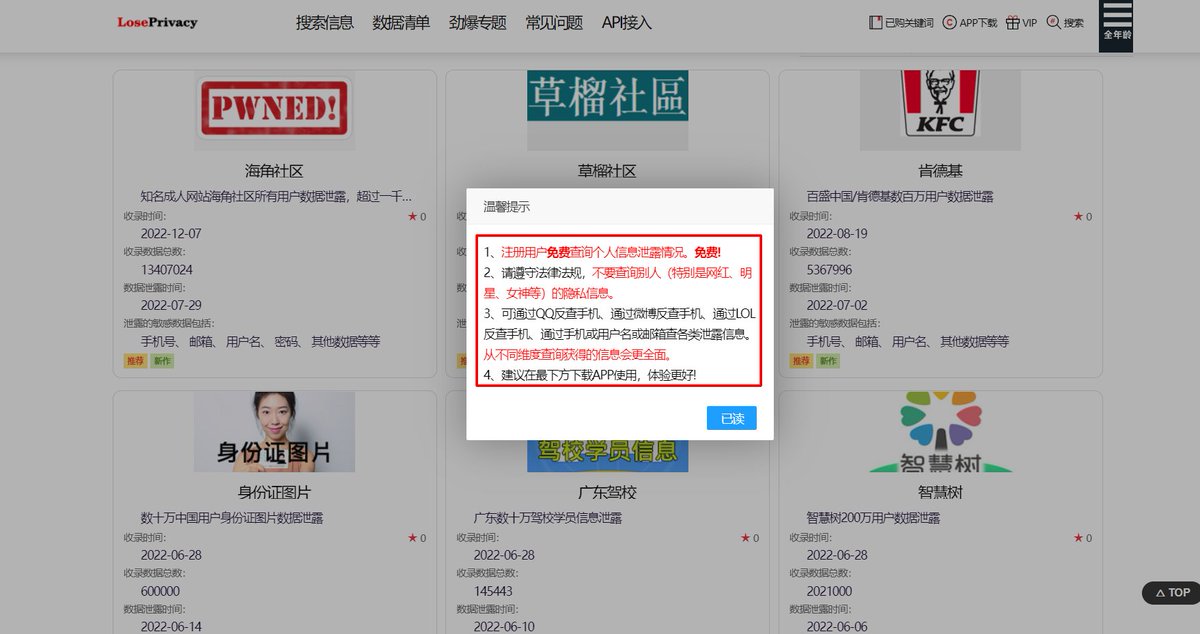Star the 肯德基 card
The image size is (1200, 634).
1078,216
